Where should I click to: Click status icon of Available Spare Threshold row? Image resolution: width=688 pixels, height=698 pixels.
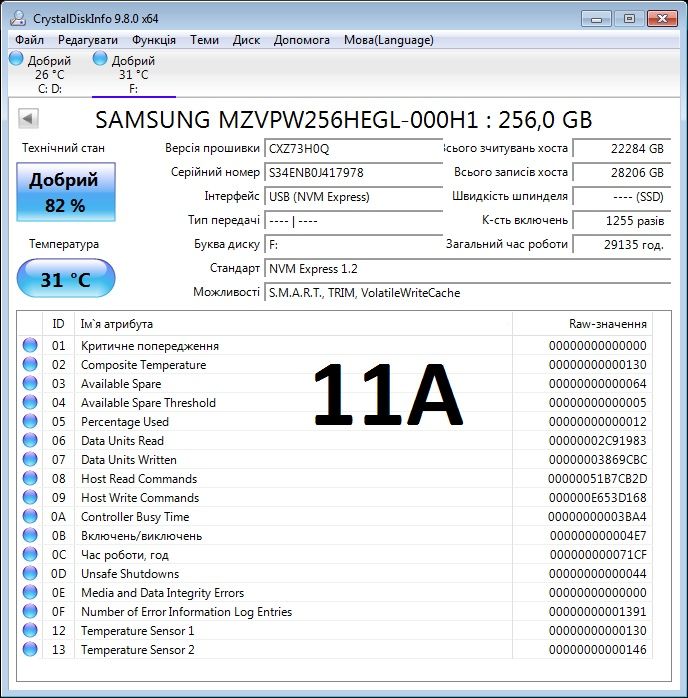click(x=30, y=402)
